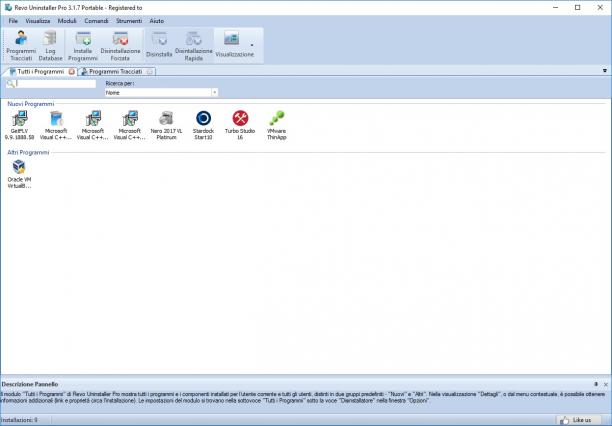Select the second Microsoft Visual C++ entry
This screenshot has height=426, width=612.
(93, 125)
